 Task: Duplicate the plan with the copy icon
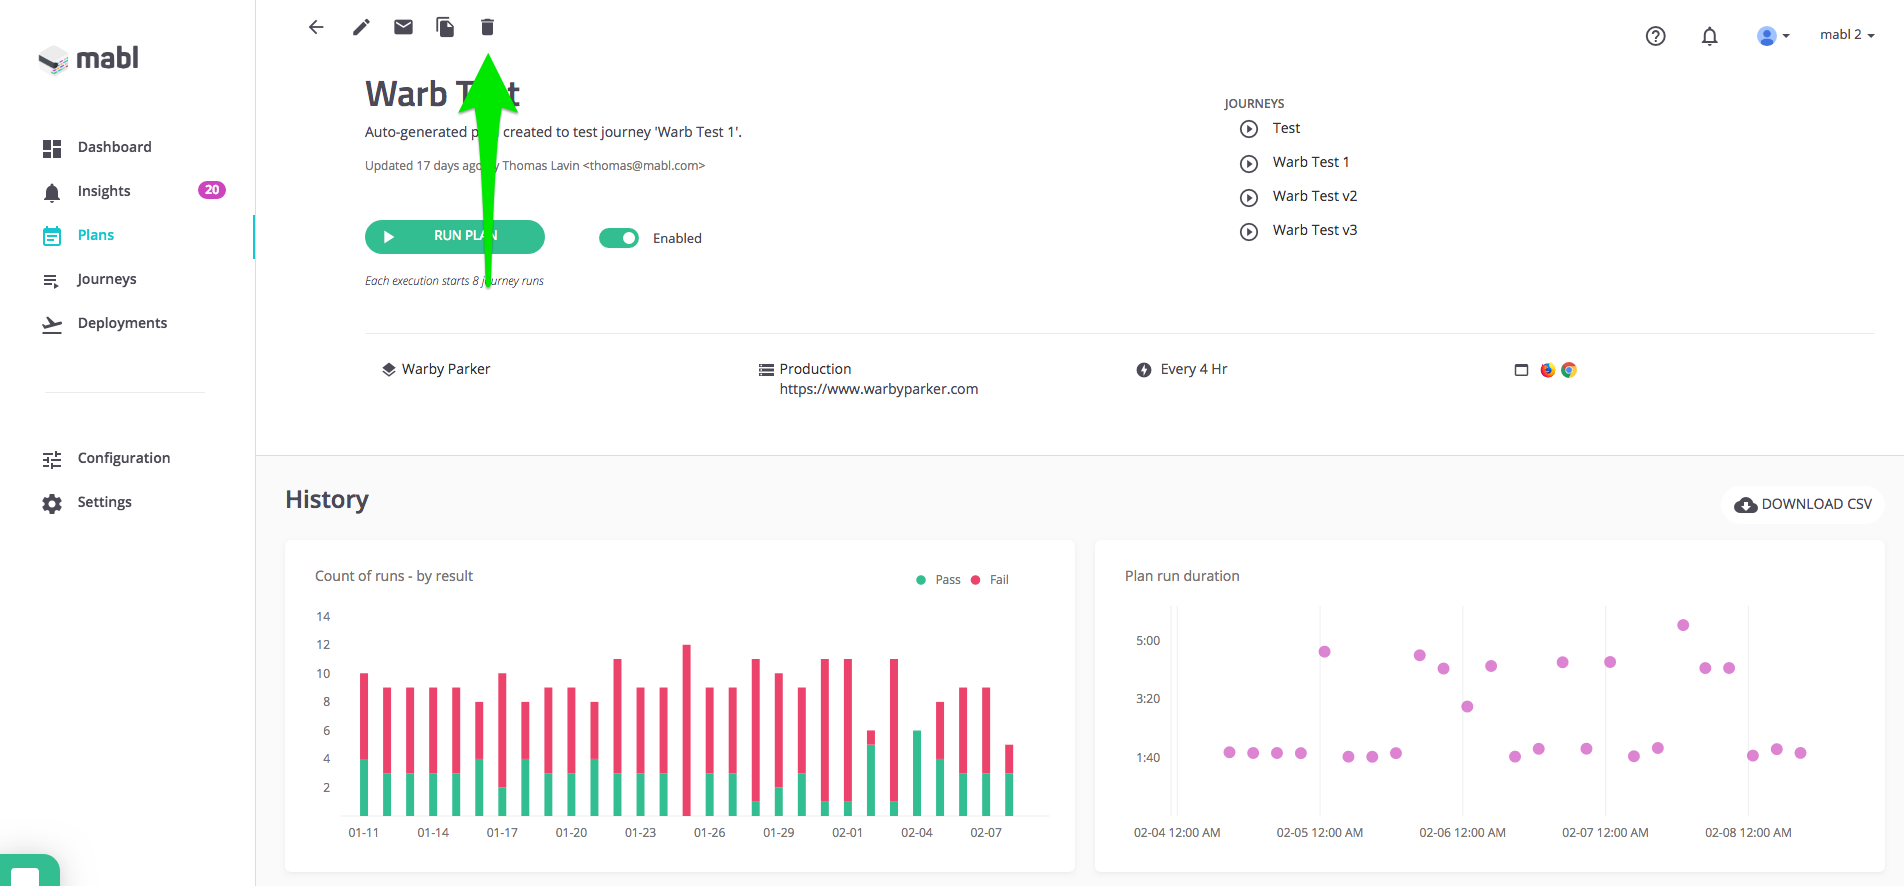pyautogui.click(x=445, y=27)
